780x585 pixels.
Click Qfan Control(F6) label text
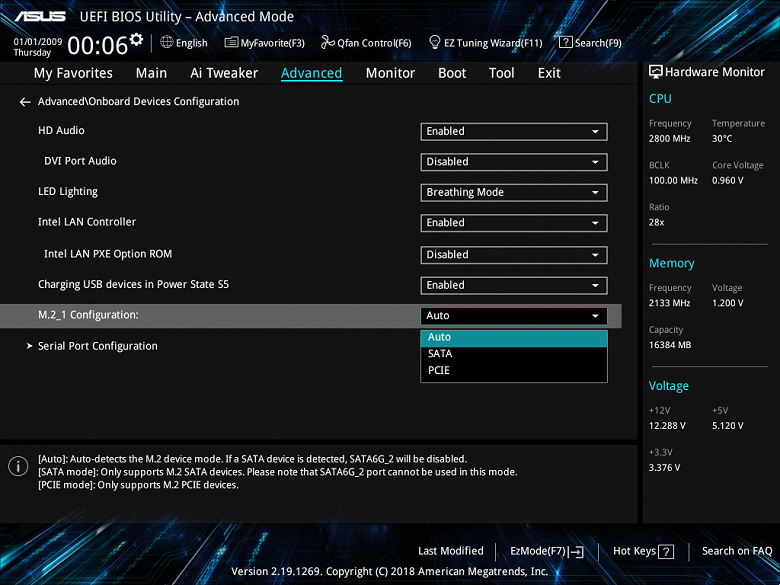coord(375,43)
